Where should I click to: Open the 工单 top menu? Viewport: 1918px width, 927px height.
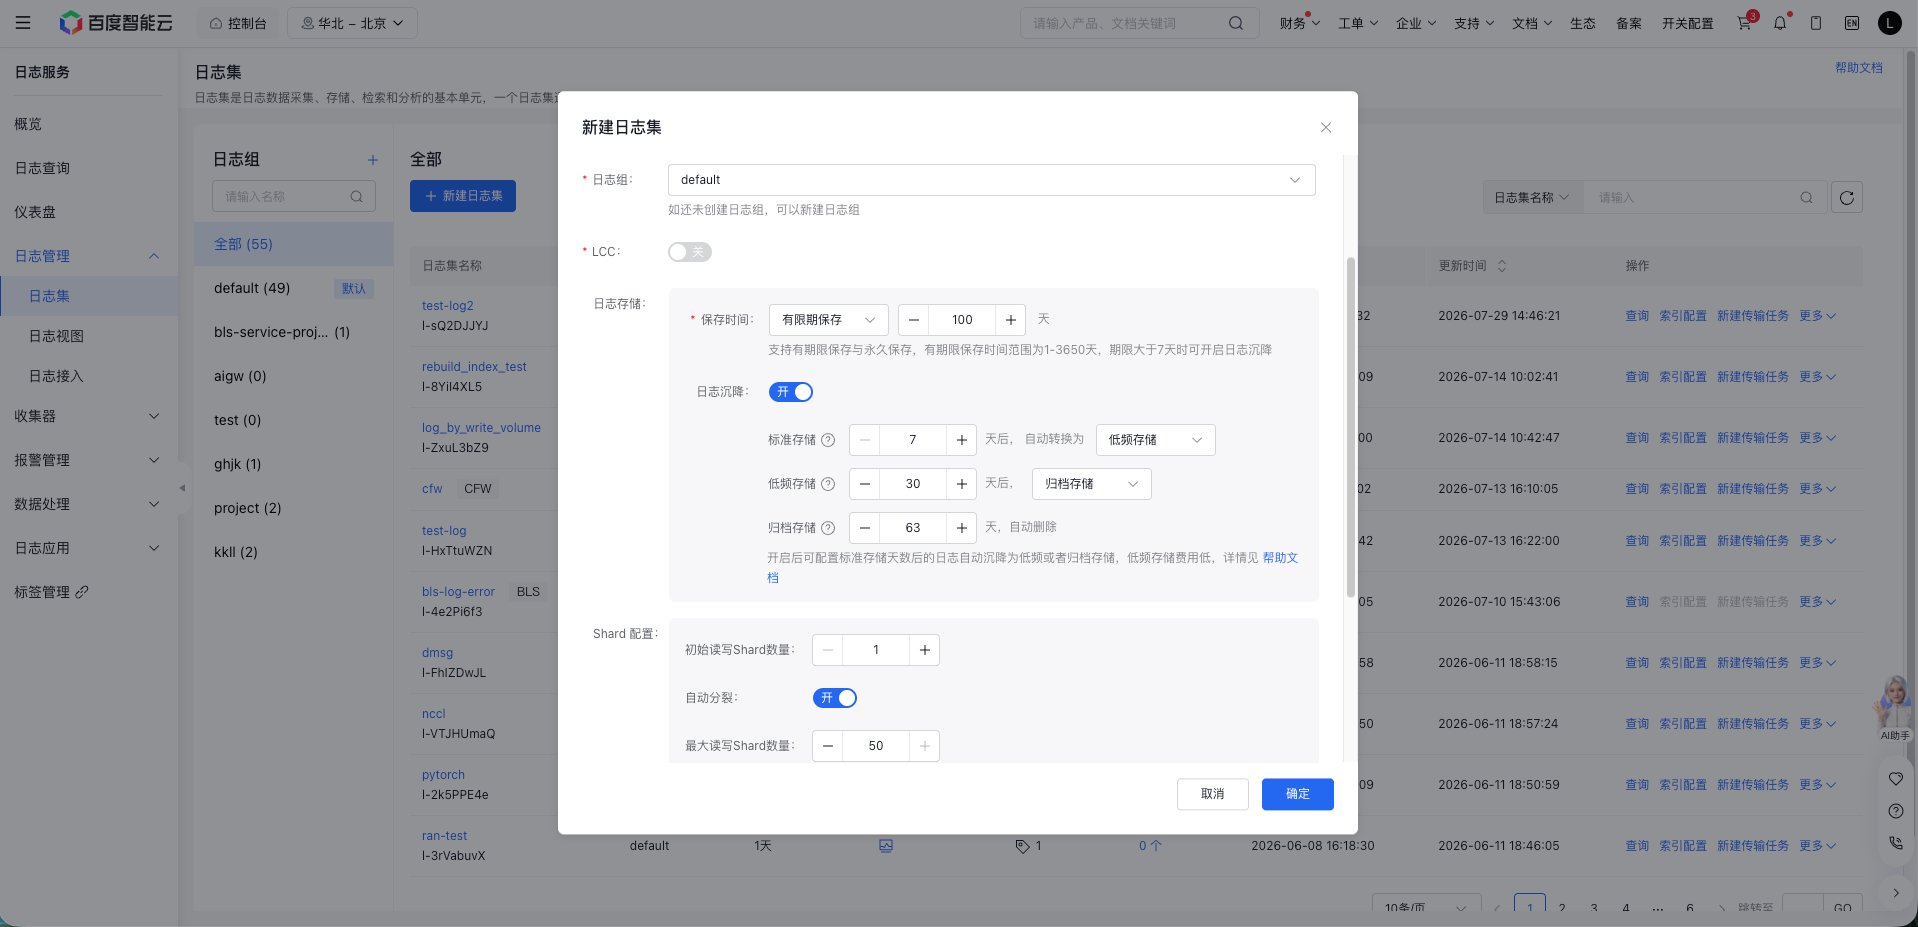pos(1358,23)
